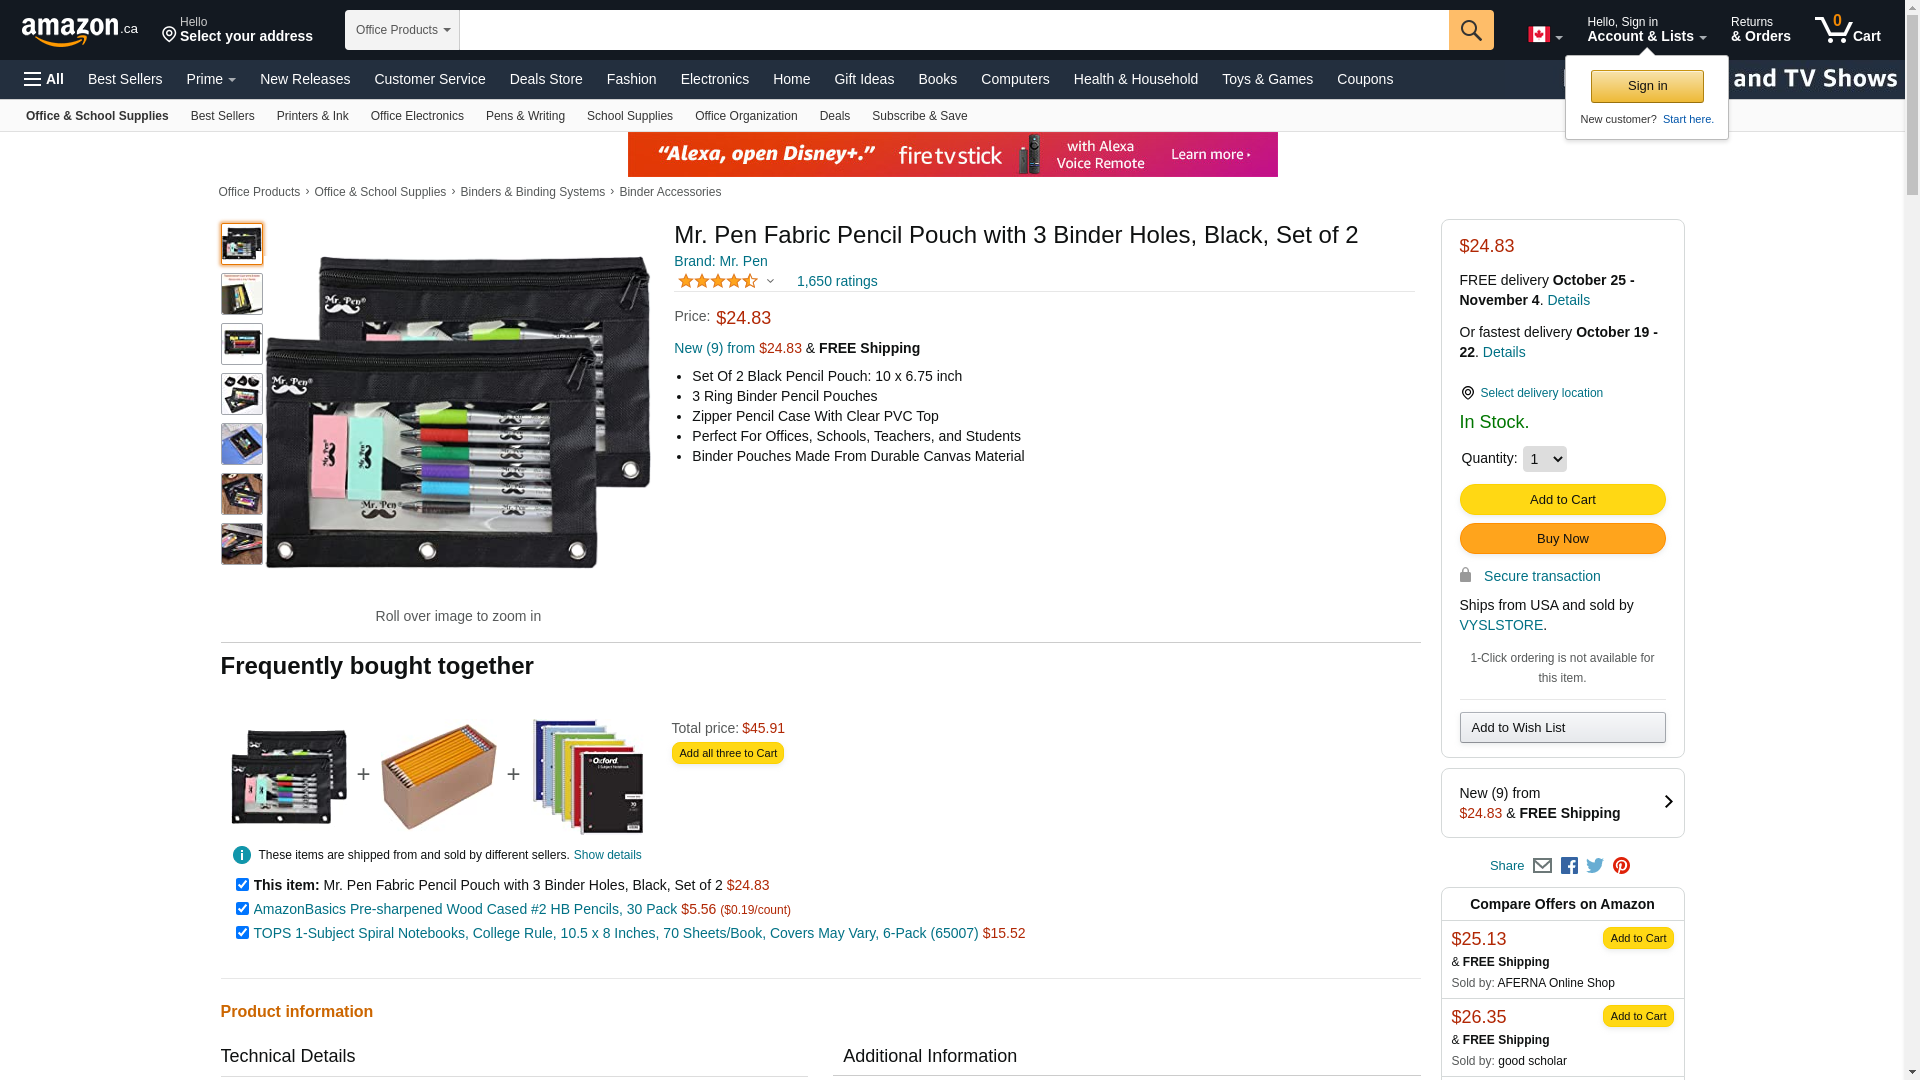
Task: Uncheck AmazonBasics Pre-sharpened Pencils checkbox
Action: (242, 908)
